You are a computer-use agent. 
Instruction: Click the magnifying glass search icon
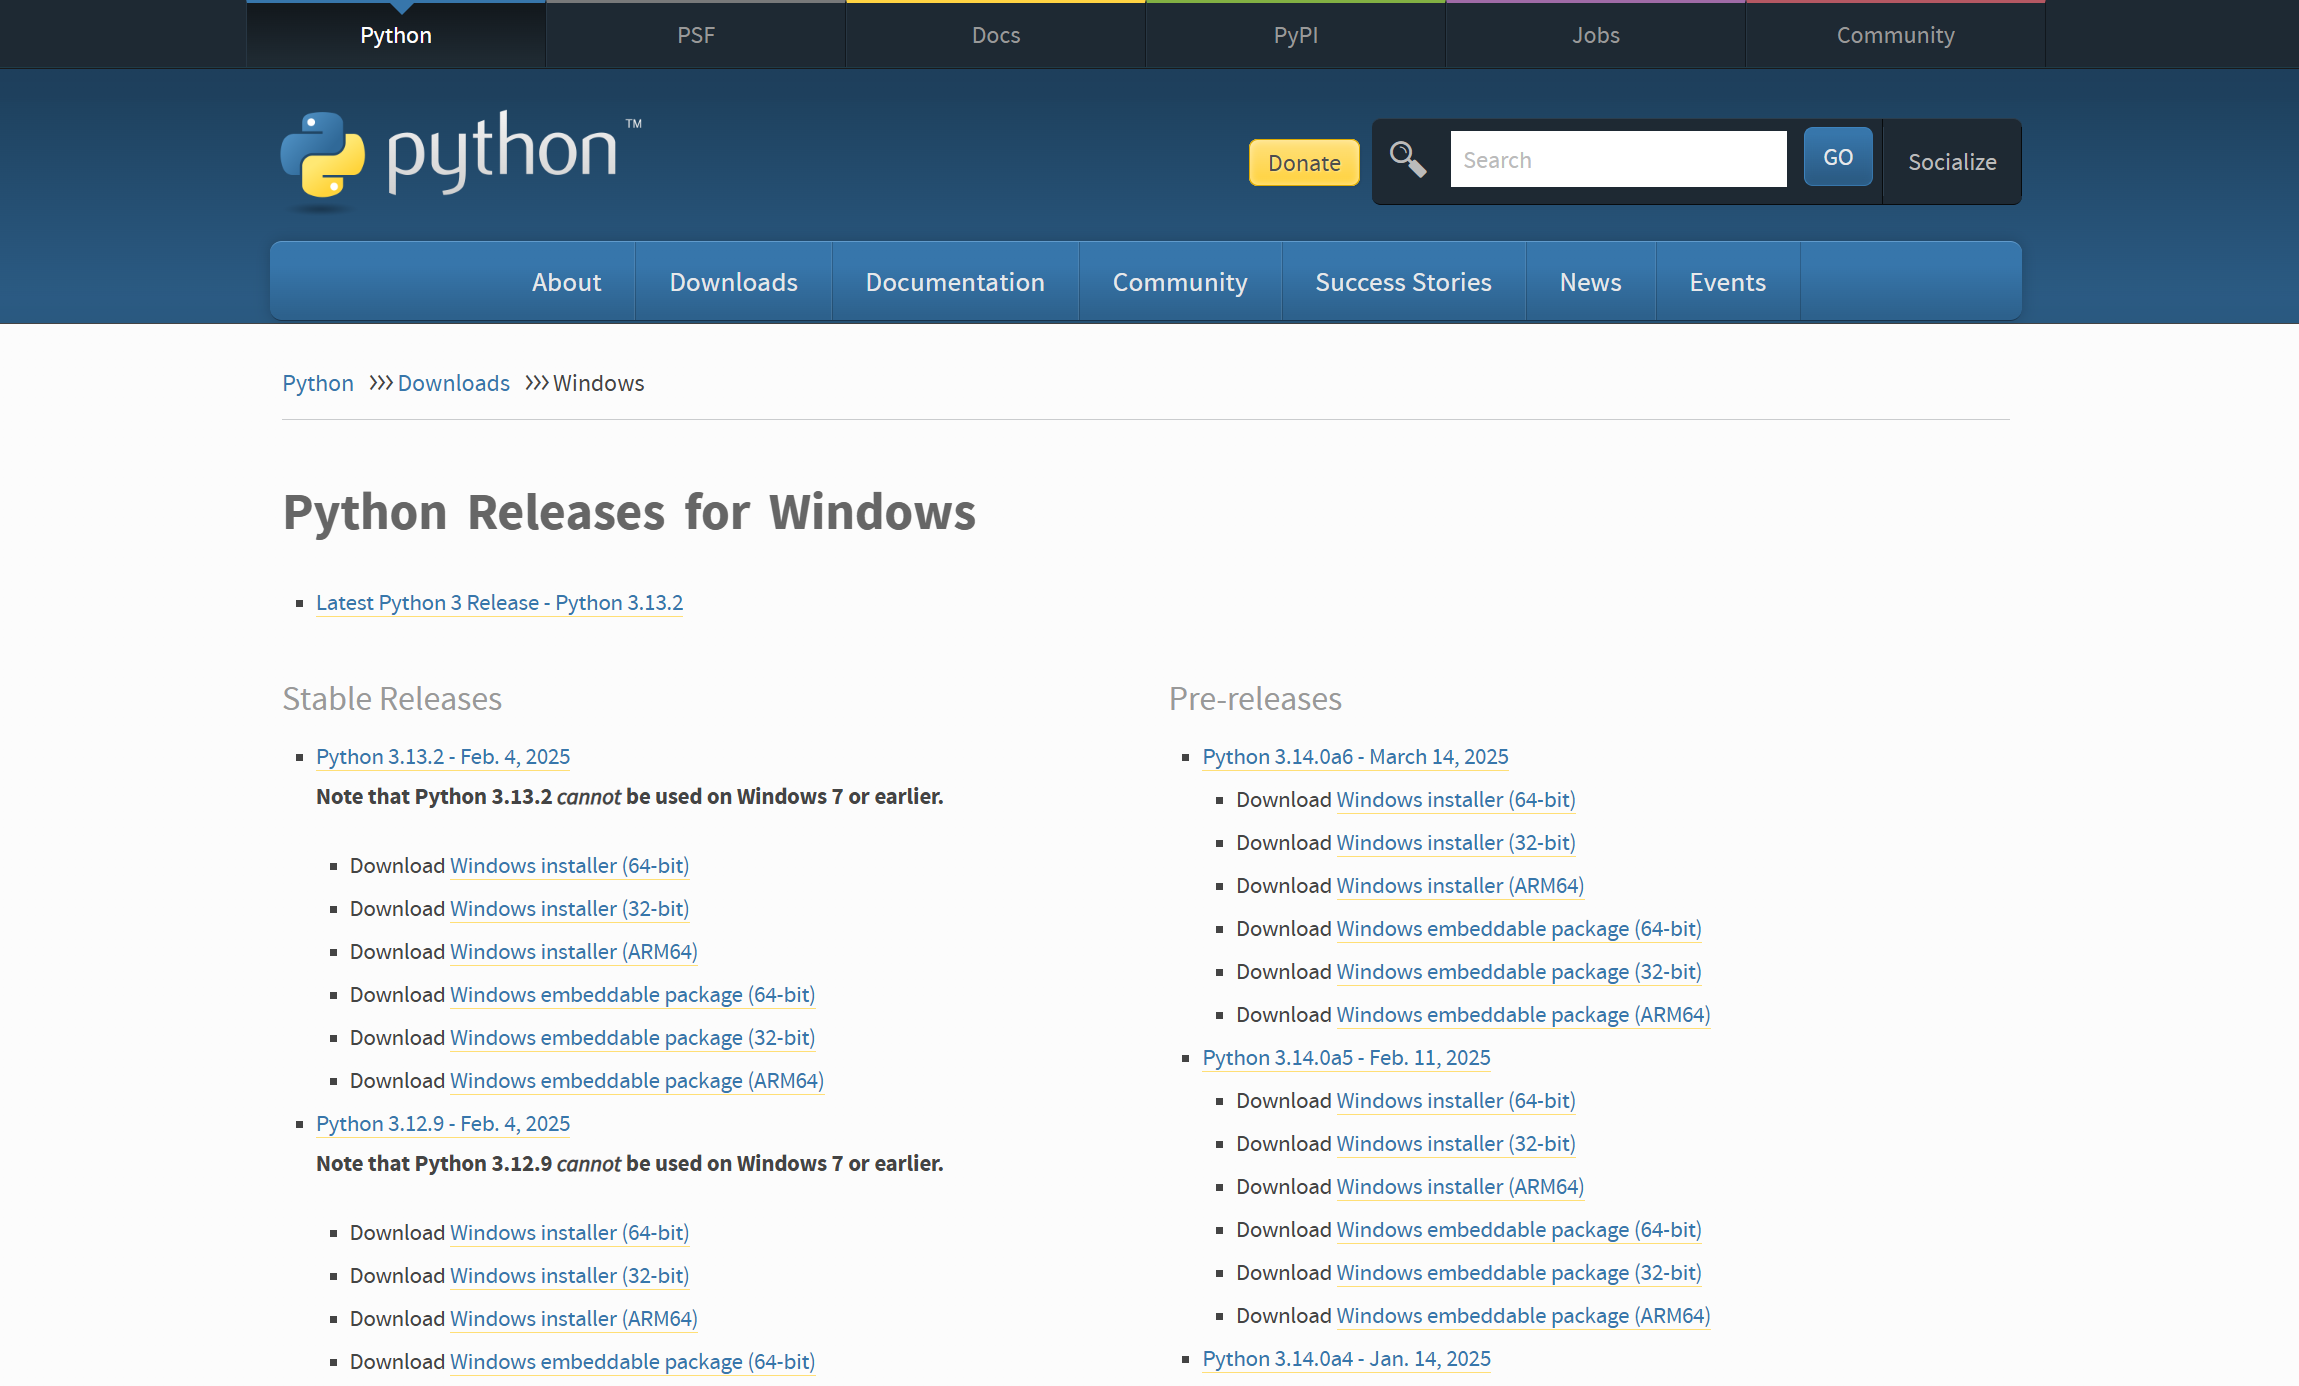tap(1407, 159)
